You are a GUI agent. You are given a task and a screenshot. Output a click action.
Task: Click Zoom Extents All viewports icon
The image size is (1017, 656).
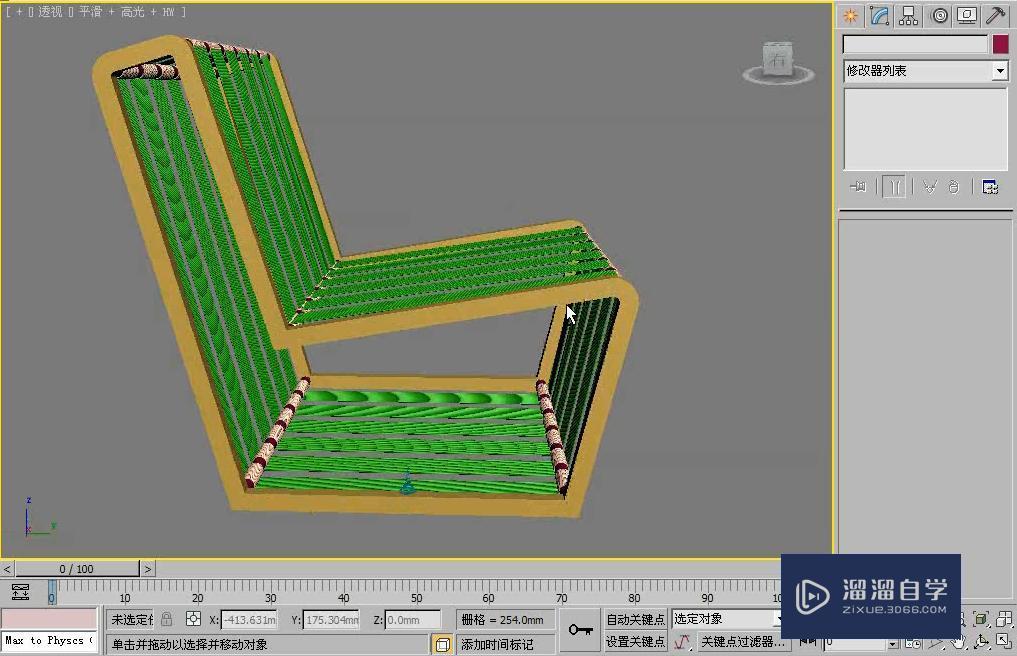tap(1004, 619)
